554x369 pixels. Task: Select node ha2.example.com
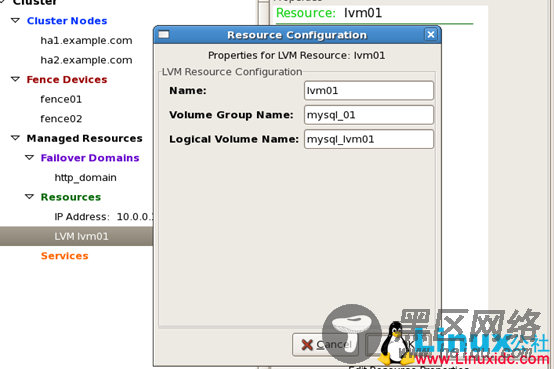coord(86,60)
